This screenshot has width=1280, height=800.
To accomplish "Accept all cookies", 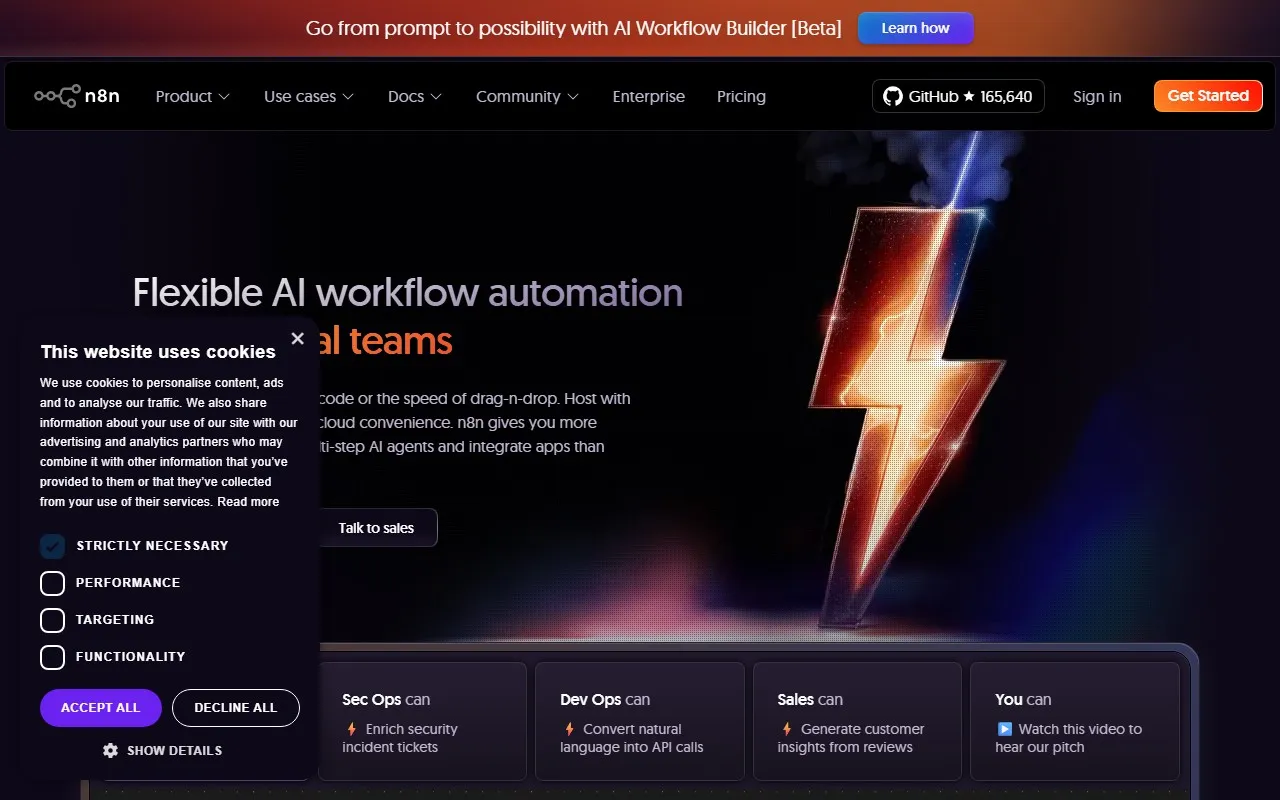I will [100, 707].
